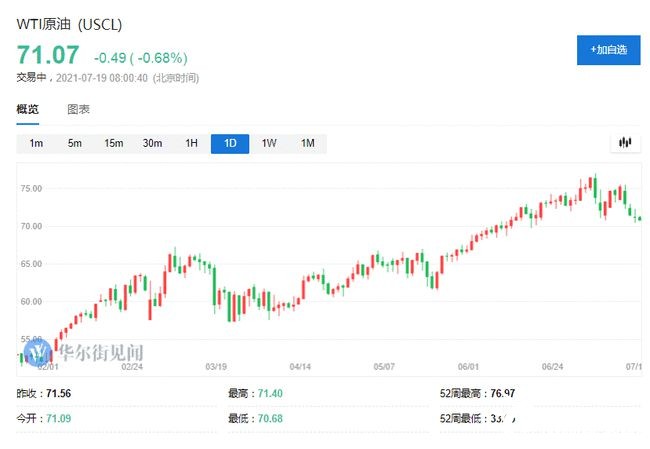This screenshot has height=449, width=650.
Task: Switch to the 概览 tab
Action: 27,109
